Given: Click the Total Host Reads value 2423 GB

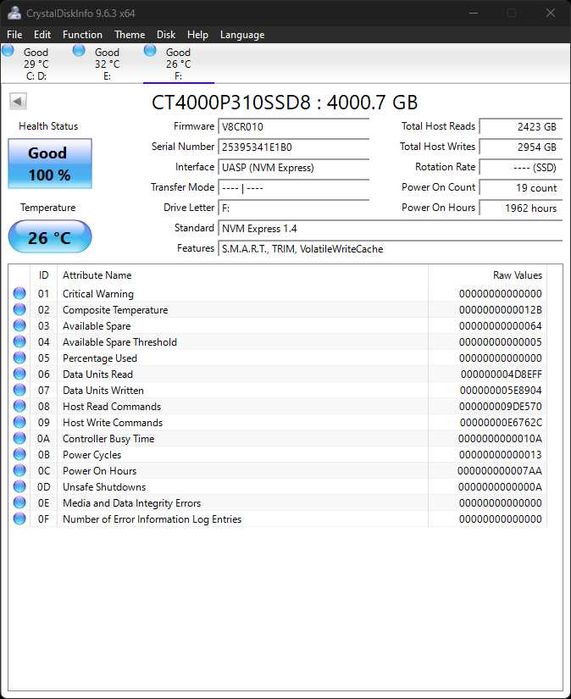Looking at the screenshot, I should [x=521, y=127].
